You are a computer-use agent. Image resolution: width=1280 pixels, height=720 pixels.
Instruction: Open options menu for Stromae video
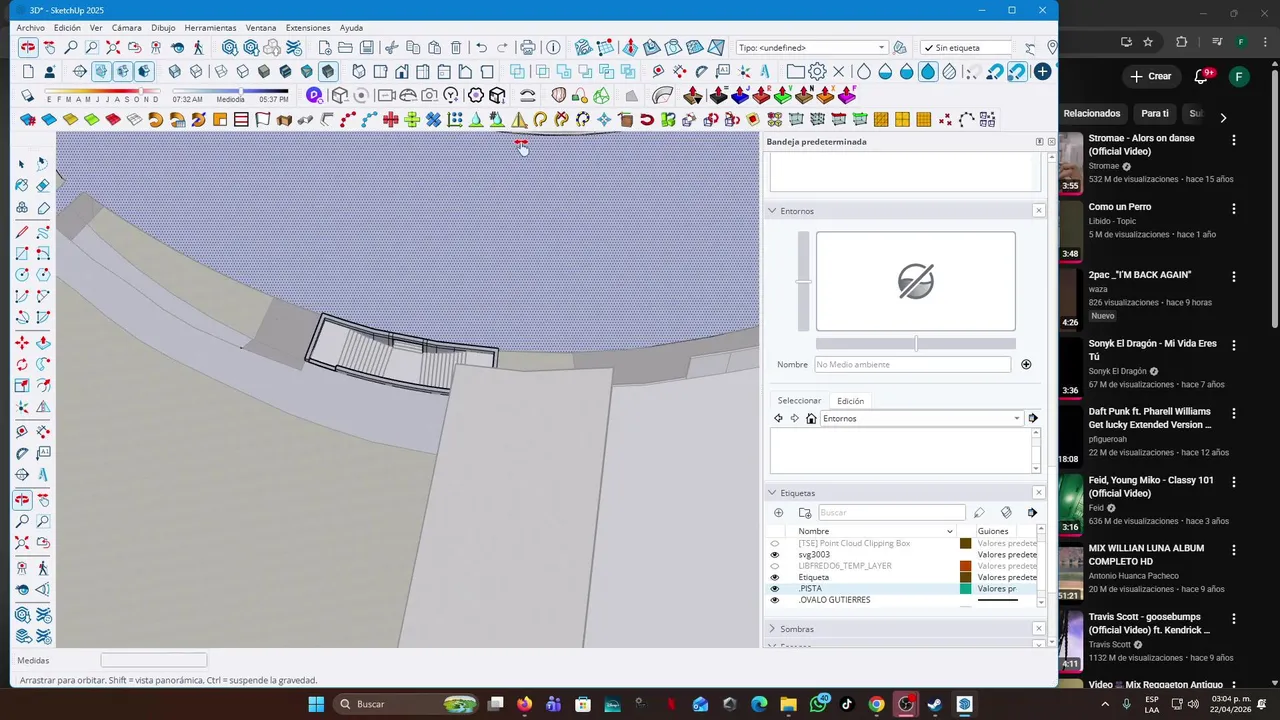tap(1234, 141)
